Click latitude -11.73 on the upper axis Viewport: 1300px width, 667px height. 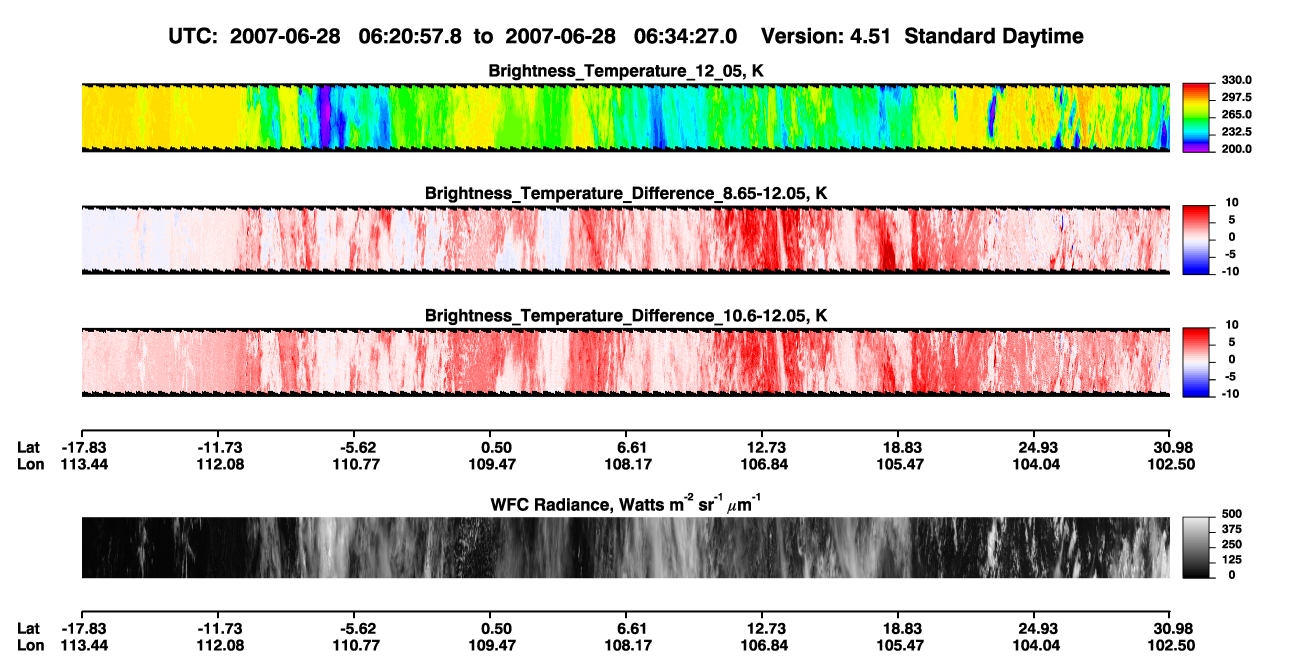click(x=218, y=448)
